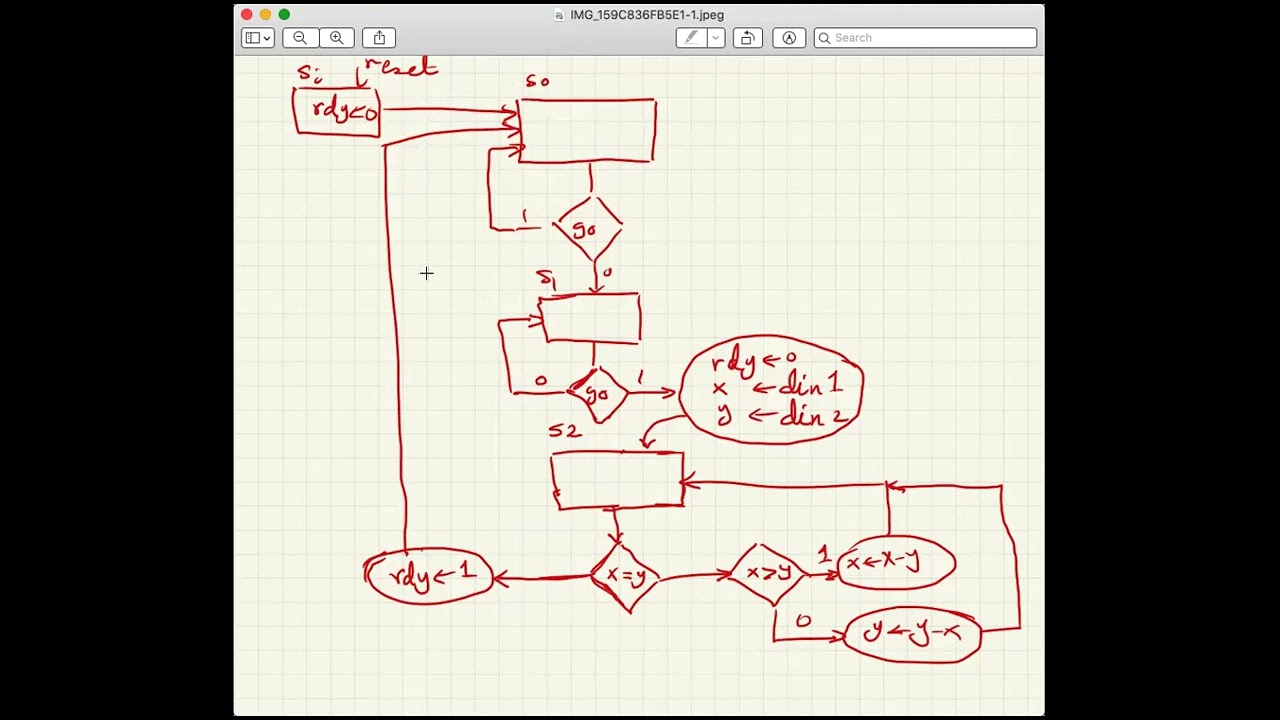Viewport: 1280px width, 720px height.
Task: Minimize the window with yellow button
Action: click(x=265, y=15)
